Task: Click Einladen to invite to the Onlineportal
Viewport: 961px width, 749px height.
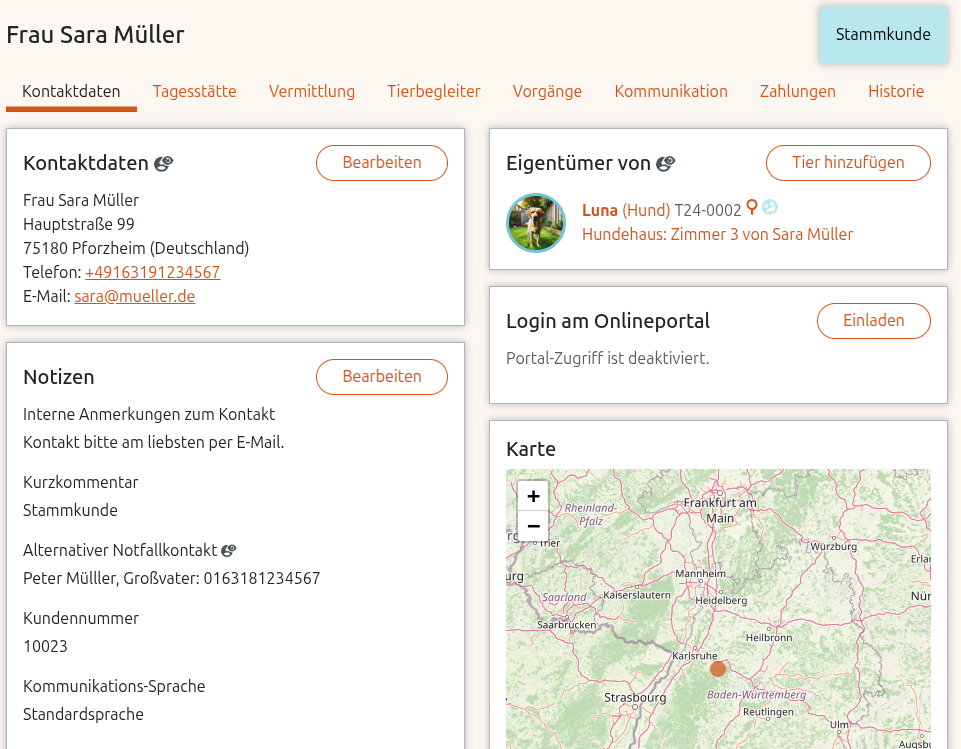Action: [873, 321]
